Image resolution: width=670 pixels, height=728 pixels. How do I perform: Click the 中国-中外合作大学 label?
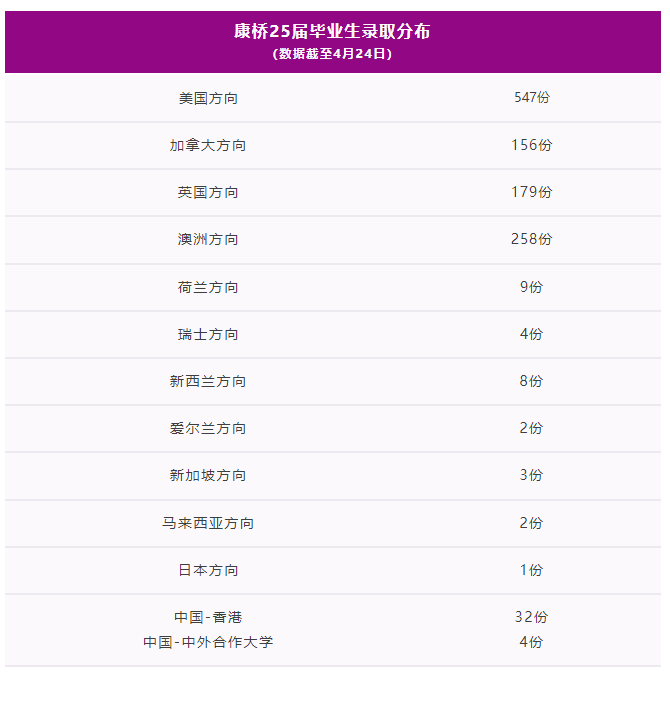(x=208, y=642)
